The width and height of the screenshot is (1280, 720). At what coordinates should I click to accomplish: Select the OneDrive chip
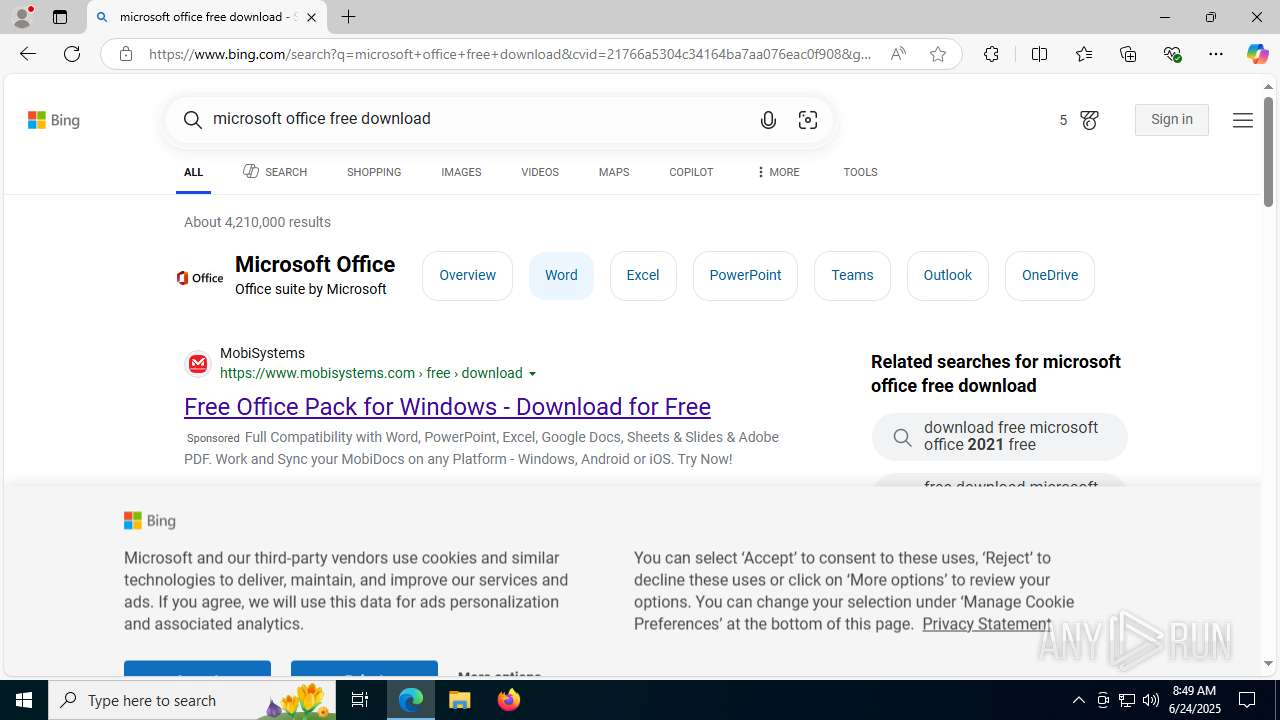click(x=1049, y=275)
